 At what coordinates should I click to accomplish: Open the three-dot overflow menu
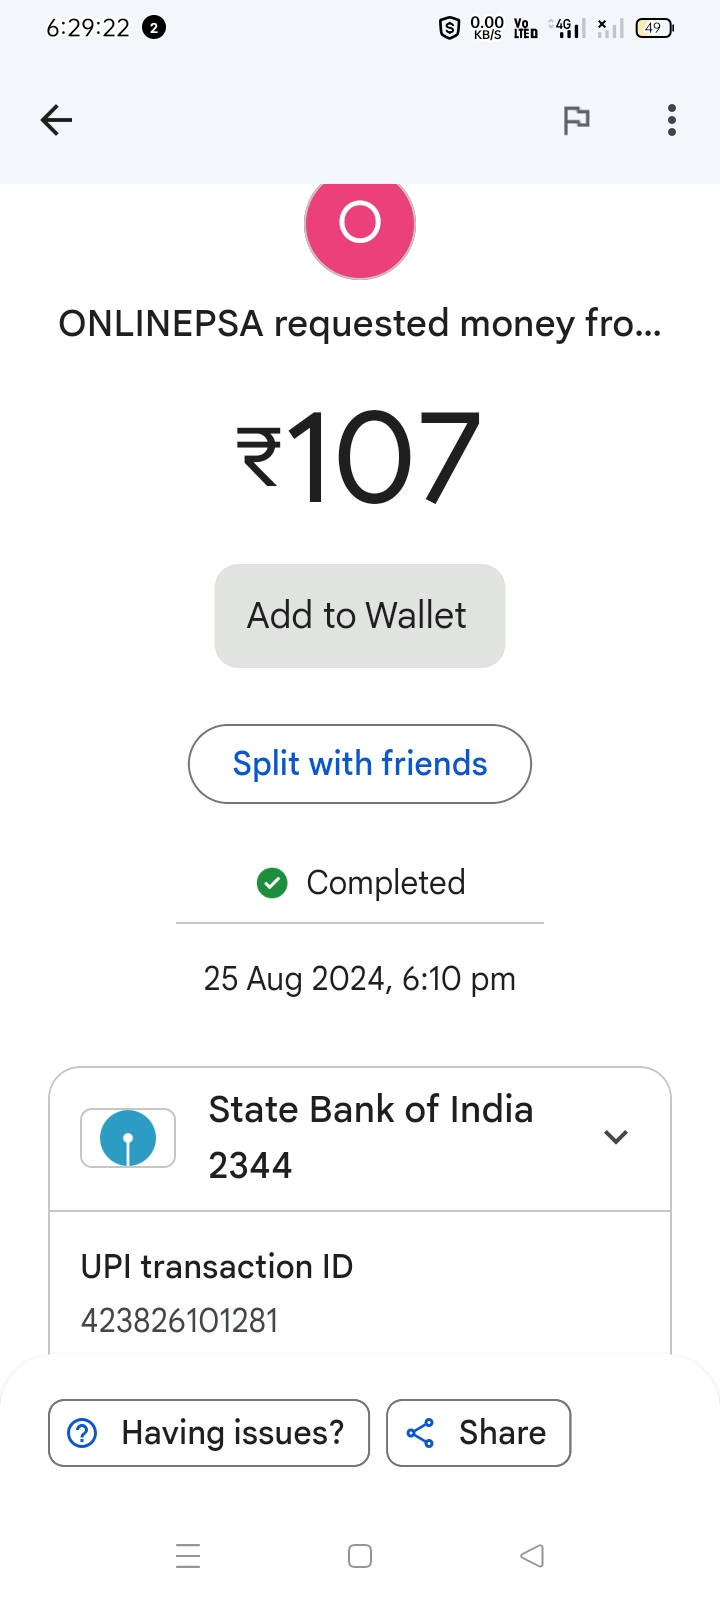tap(672, 120)
